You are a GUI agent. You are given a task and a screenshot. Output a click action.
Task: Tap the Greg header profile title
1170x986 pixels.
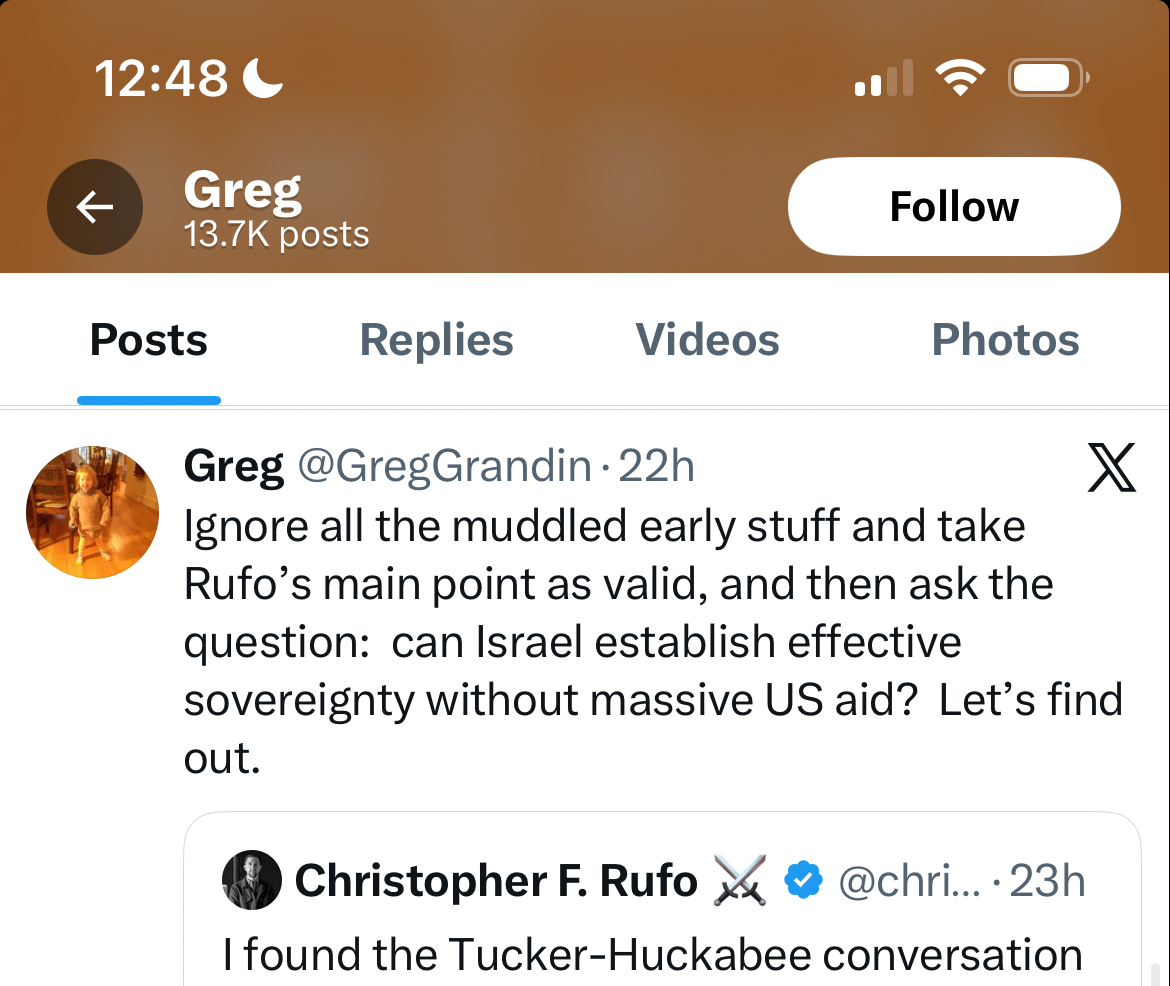point(243,190)
